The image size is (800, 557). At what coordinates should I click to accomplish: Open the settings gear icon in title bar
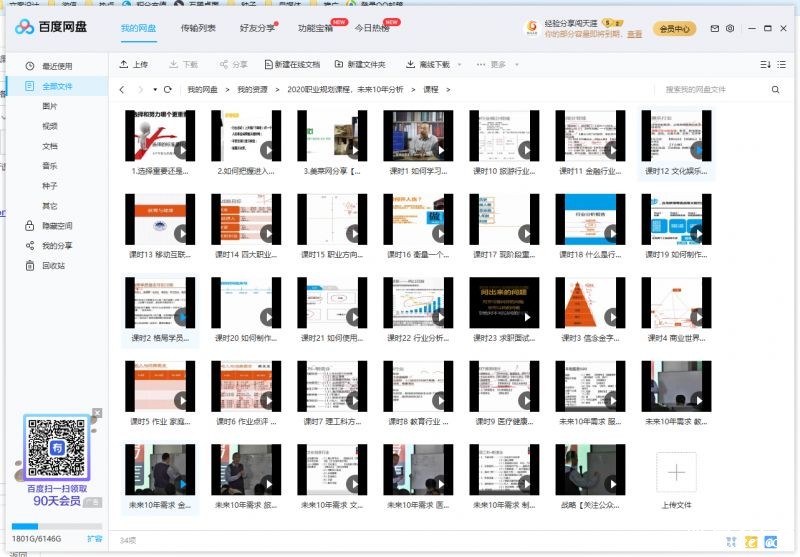click(730, 29)
